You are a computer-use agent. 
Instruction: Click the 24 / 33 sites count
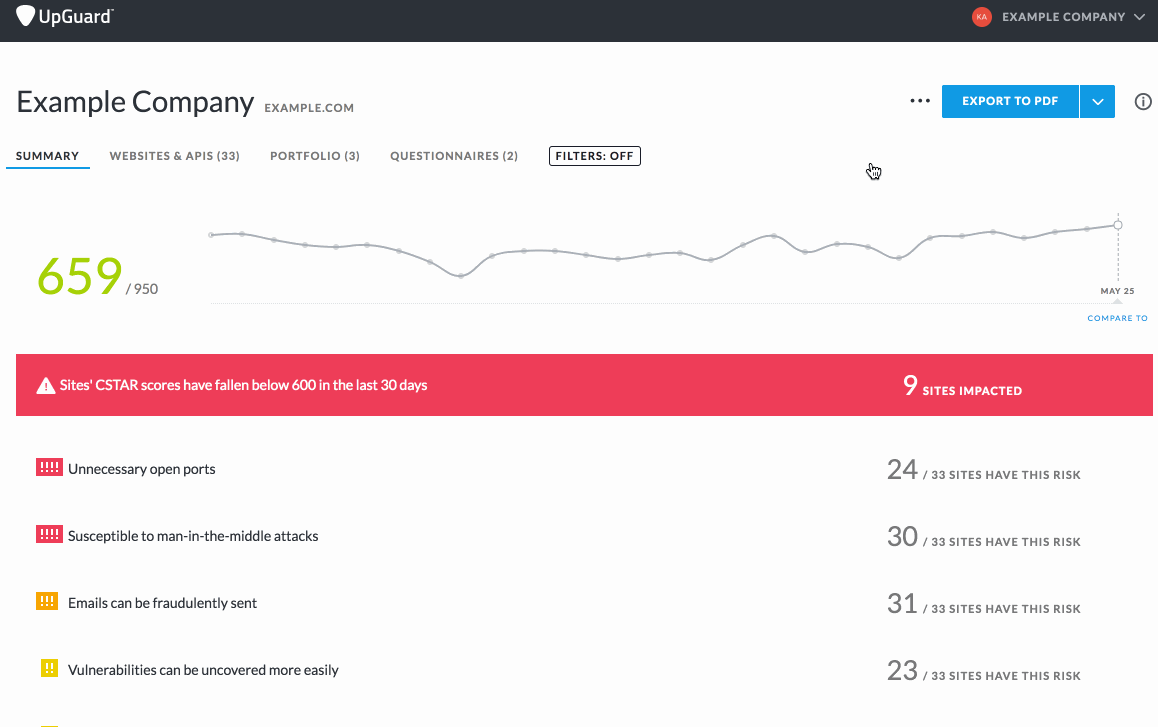[983, 470]
